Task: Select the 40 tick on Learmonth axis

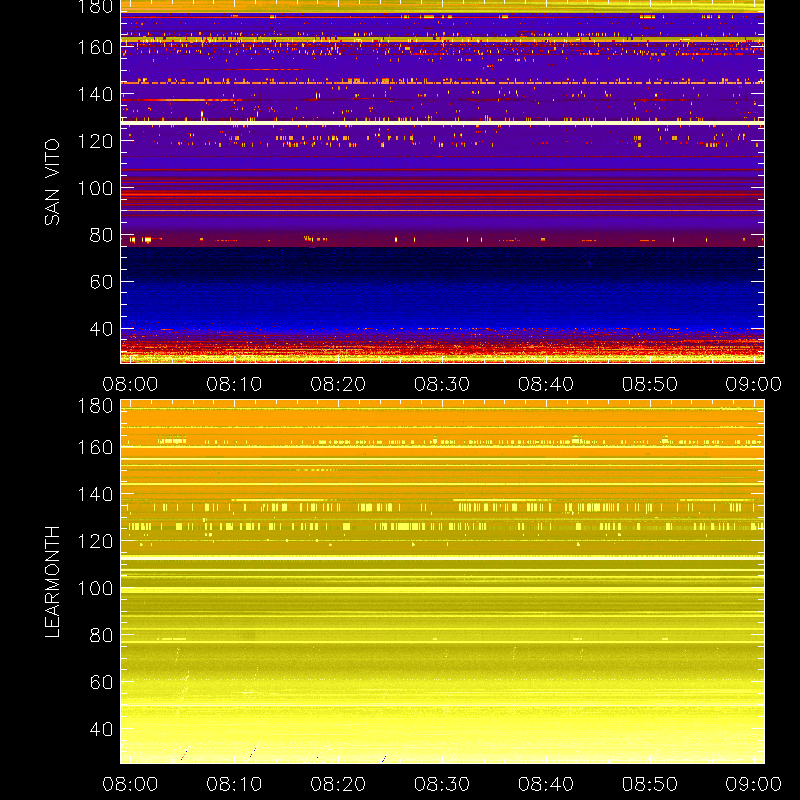Action: [101, 729]
